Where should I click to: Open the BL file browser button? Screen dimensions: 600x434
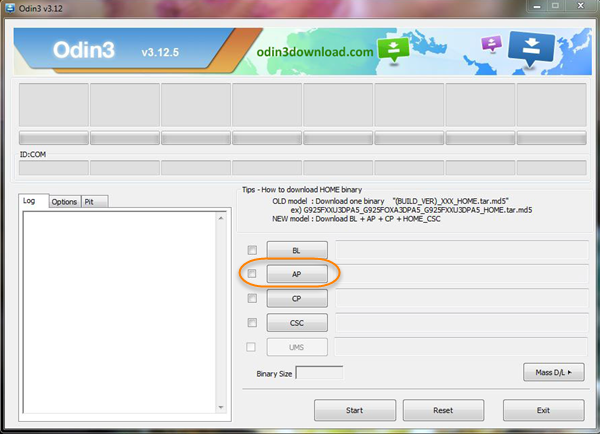pyautogui.click(x=297, y=250)
